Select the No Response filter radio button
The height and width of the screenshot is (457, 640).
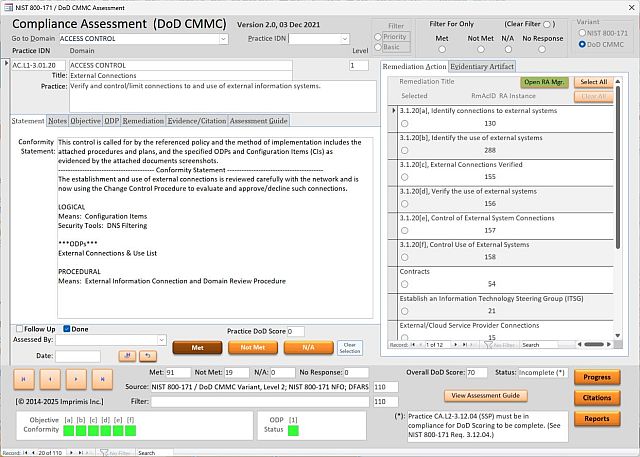point(542,49)
